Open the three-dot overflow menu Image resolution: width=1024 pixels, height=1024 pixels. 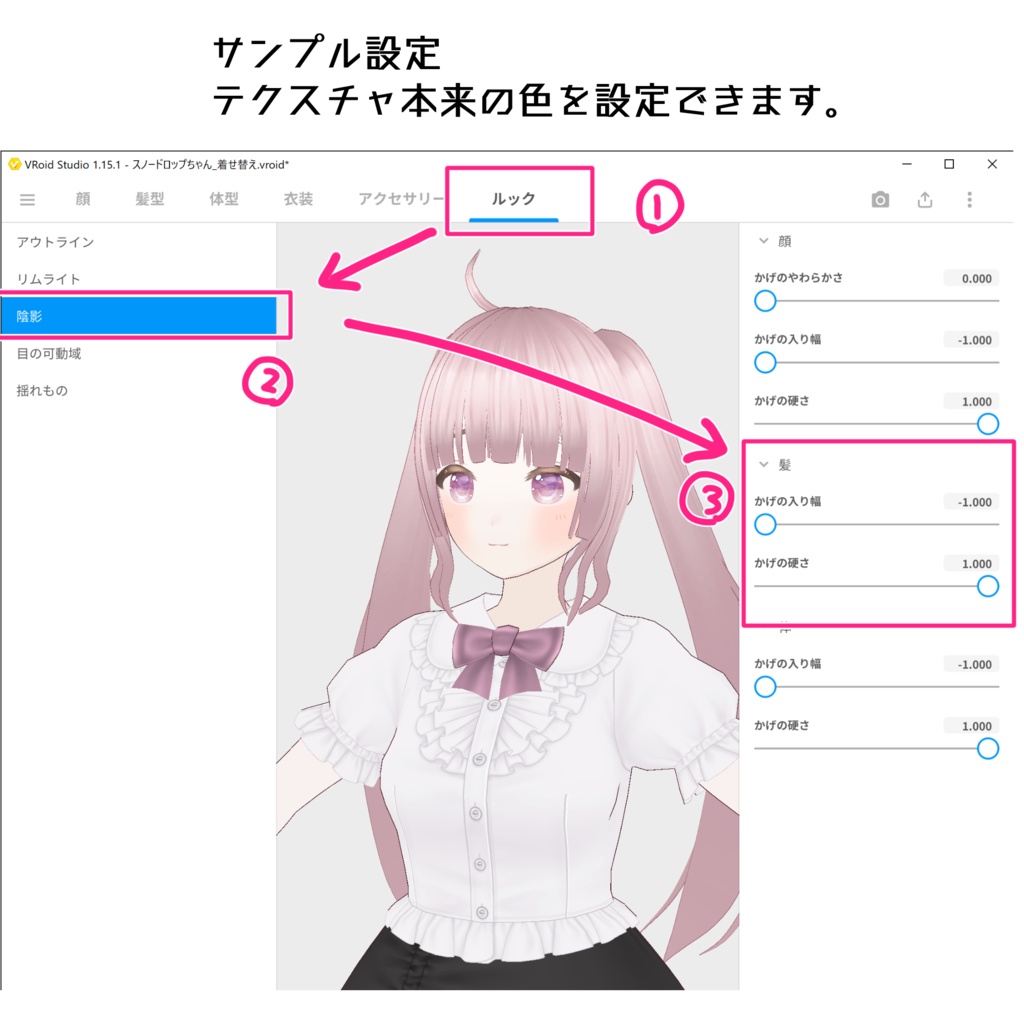click(x=968, y=199)
